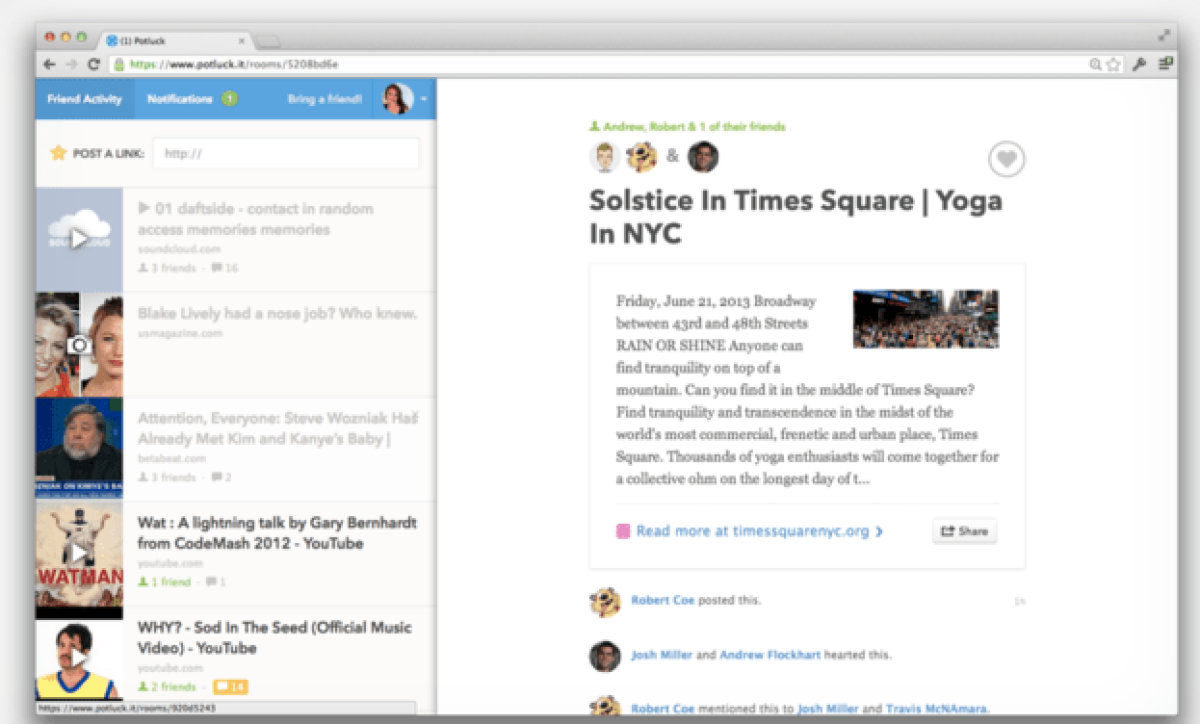Image resolution: width=1200 pixels, height=724 pixels.
Task: Click the heart icon to favorite the article
Action: (1007, 160)
